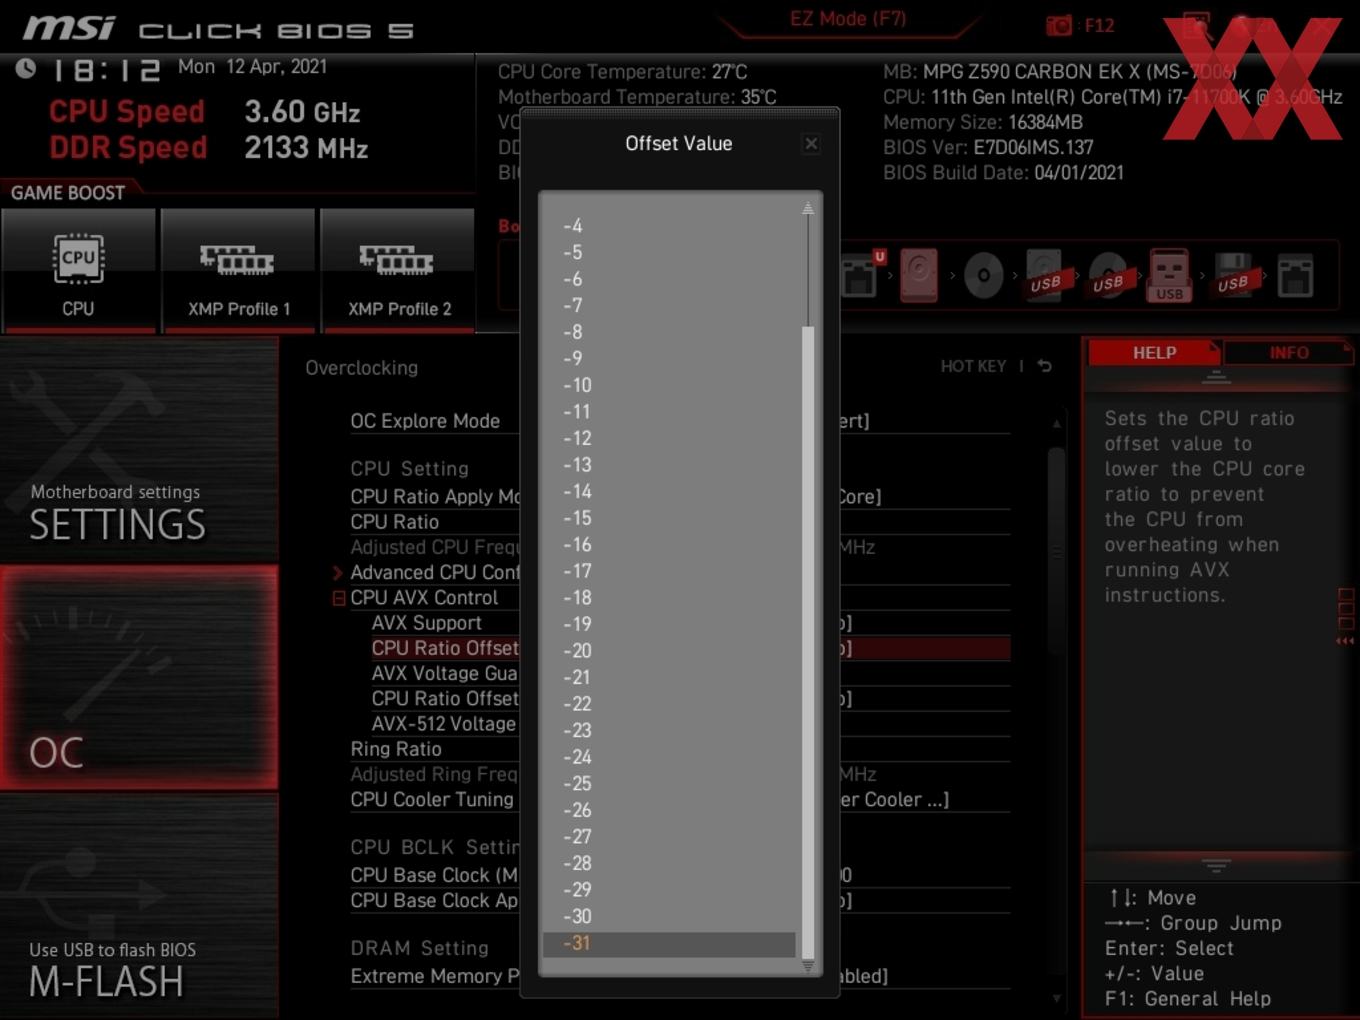Open M-FLASH to flash BIOS
Screen dimensions: 1360x1020
point(139,907)
